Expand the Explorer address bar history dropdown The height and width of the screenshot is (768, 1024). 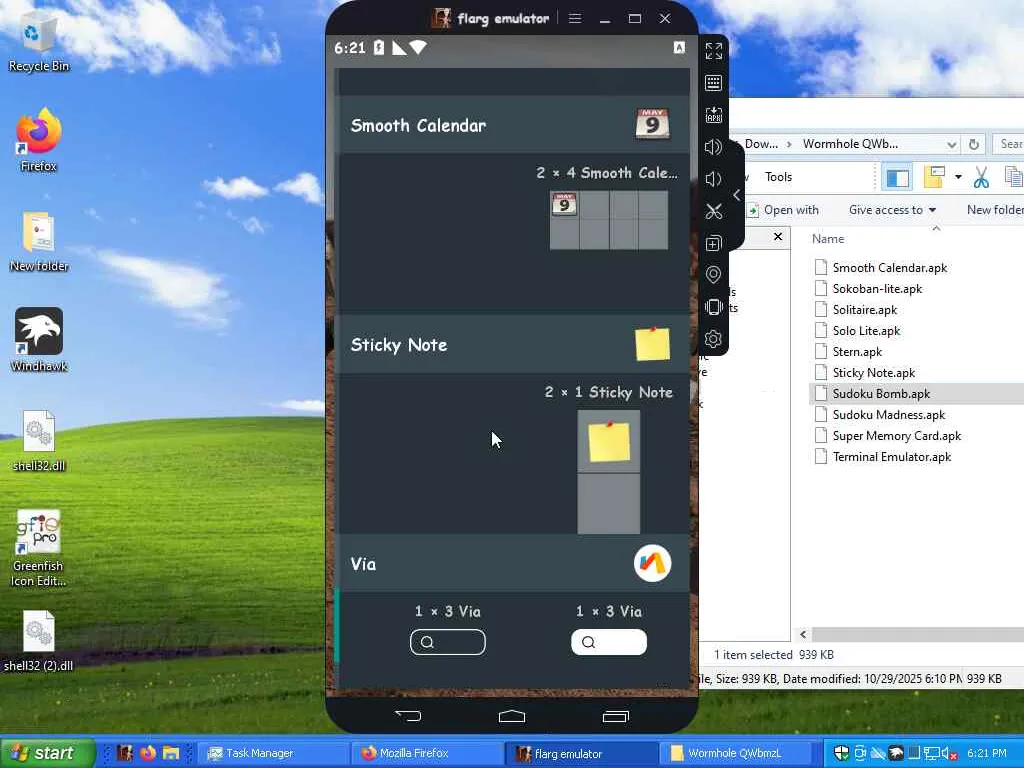click(x=952, y=144)
